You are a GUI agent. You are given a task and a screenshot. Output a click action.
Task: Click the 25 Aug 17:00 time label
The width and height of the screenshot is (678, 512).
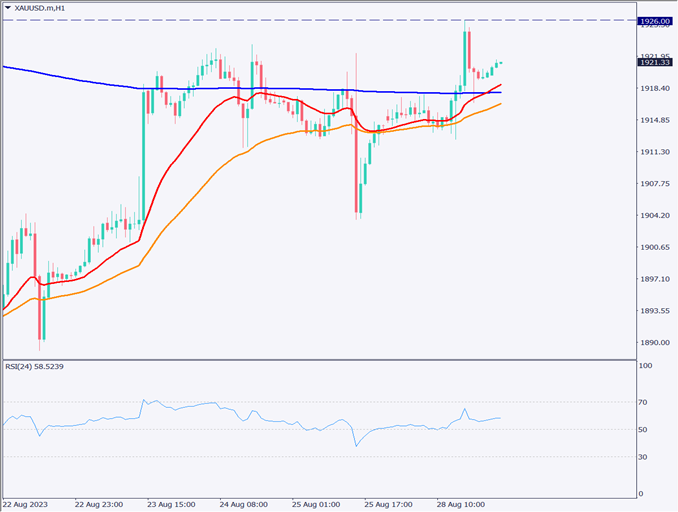(390, 505)
